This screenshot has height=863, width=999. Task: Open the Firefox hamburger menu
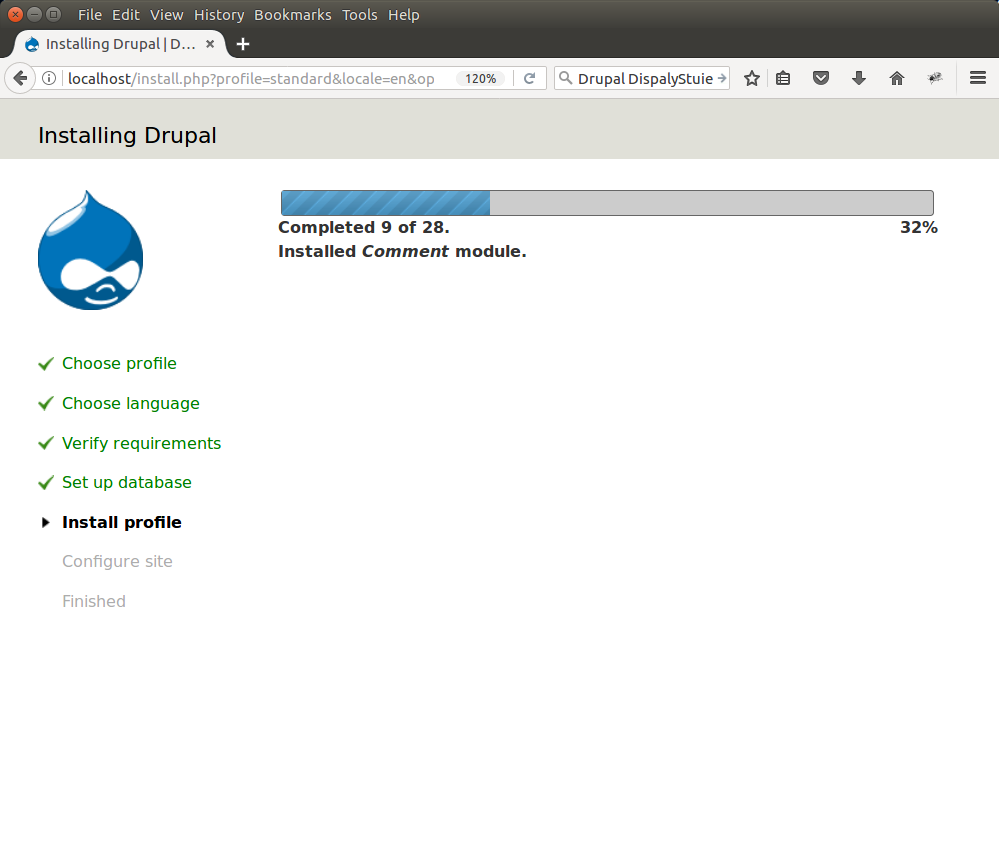point(977,78)
